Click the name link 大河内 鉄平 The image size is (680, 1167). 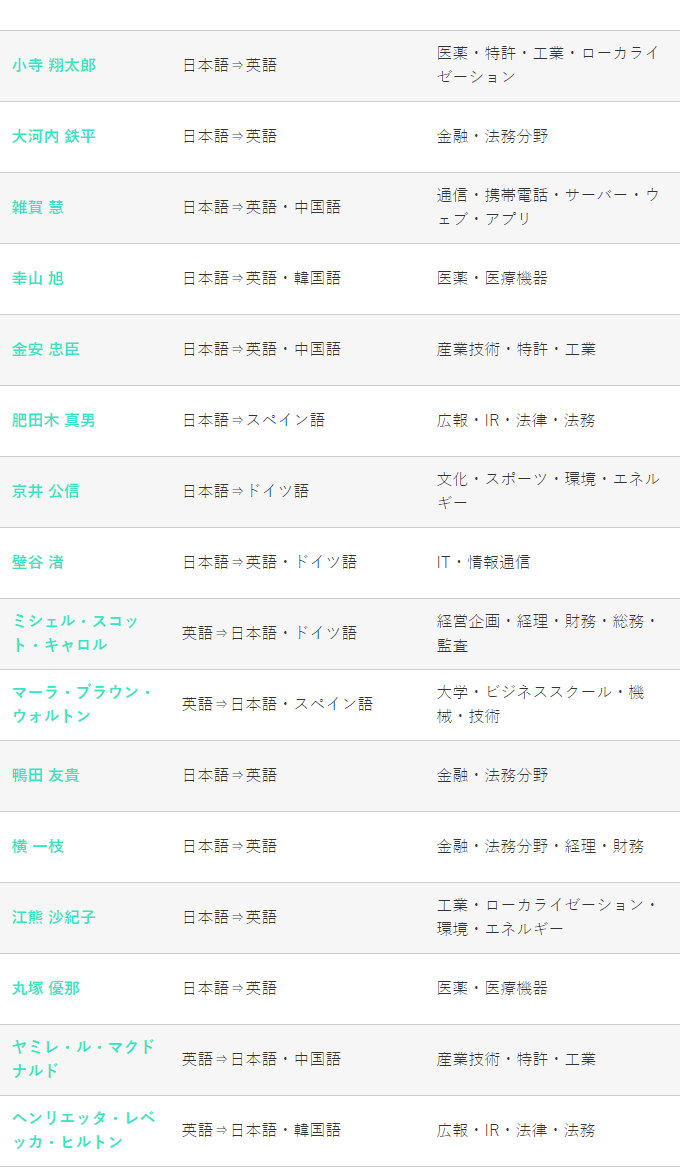54,136
